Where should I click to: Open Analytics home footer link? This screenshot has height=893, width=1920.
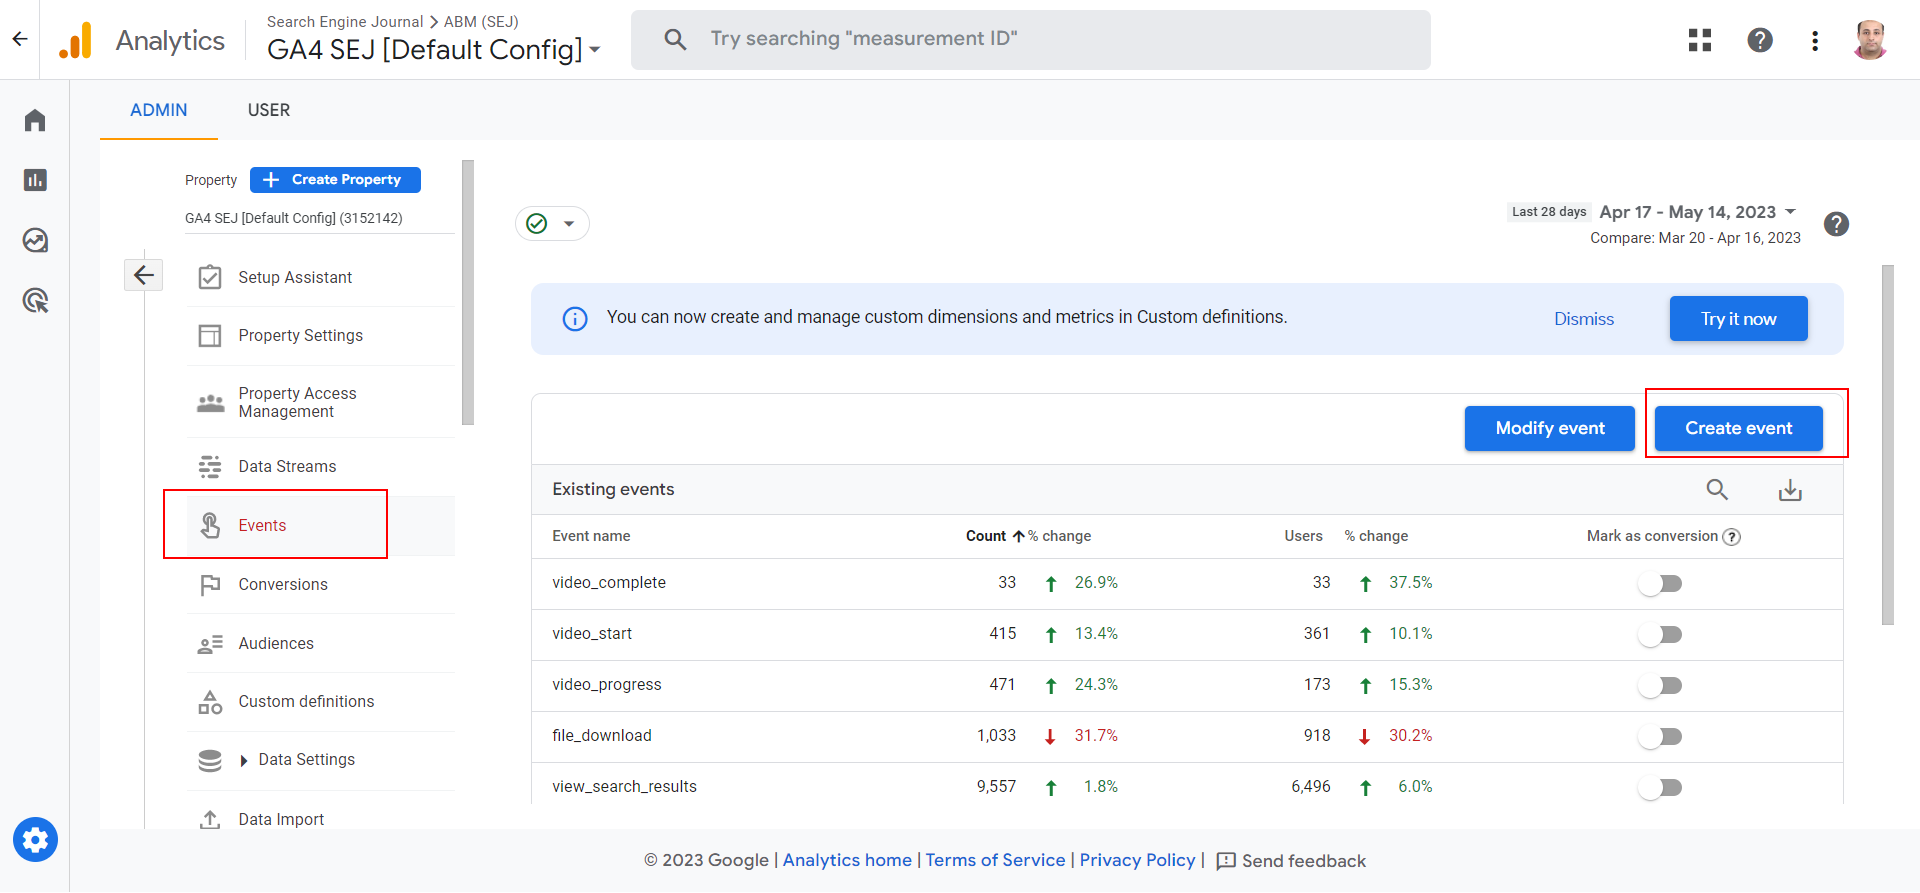coord(847,860)
